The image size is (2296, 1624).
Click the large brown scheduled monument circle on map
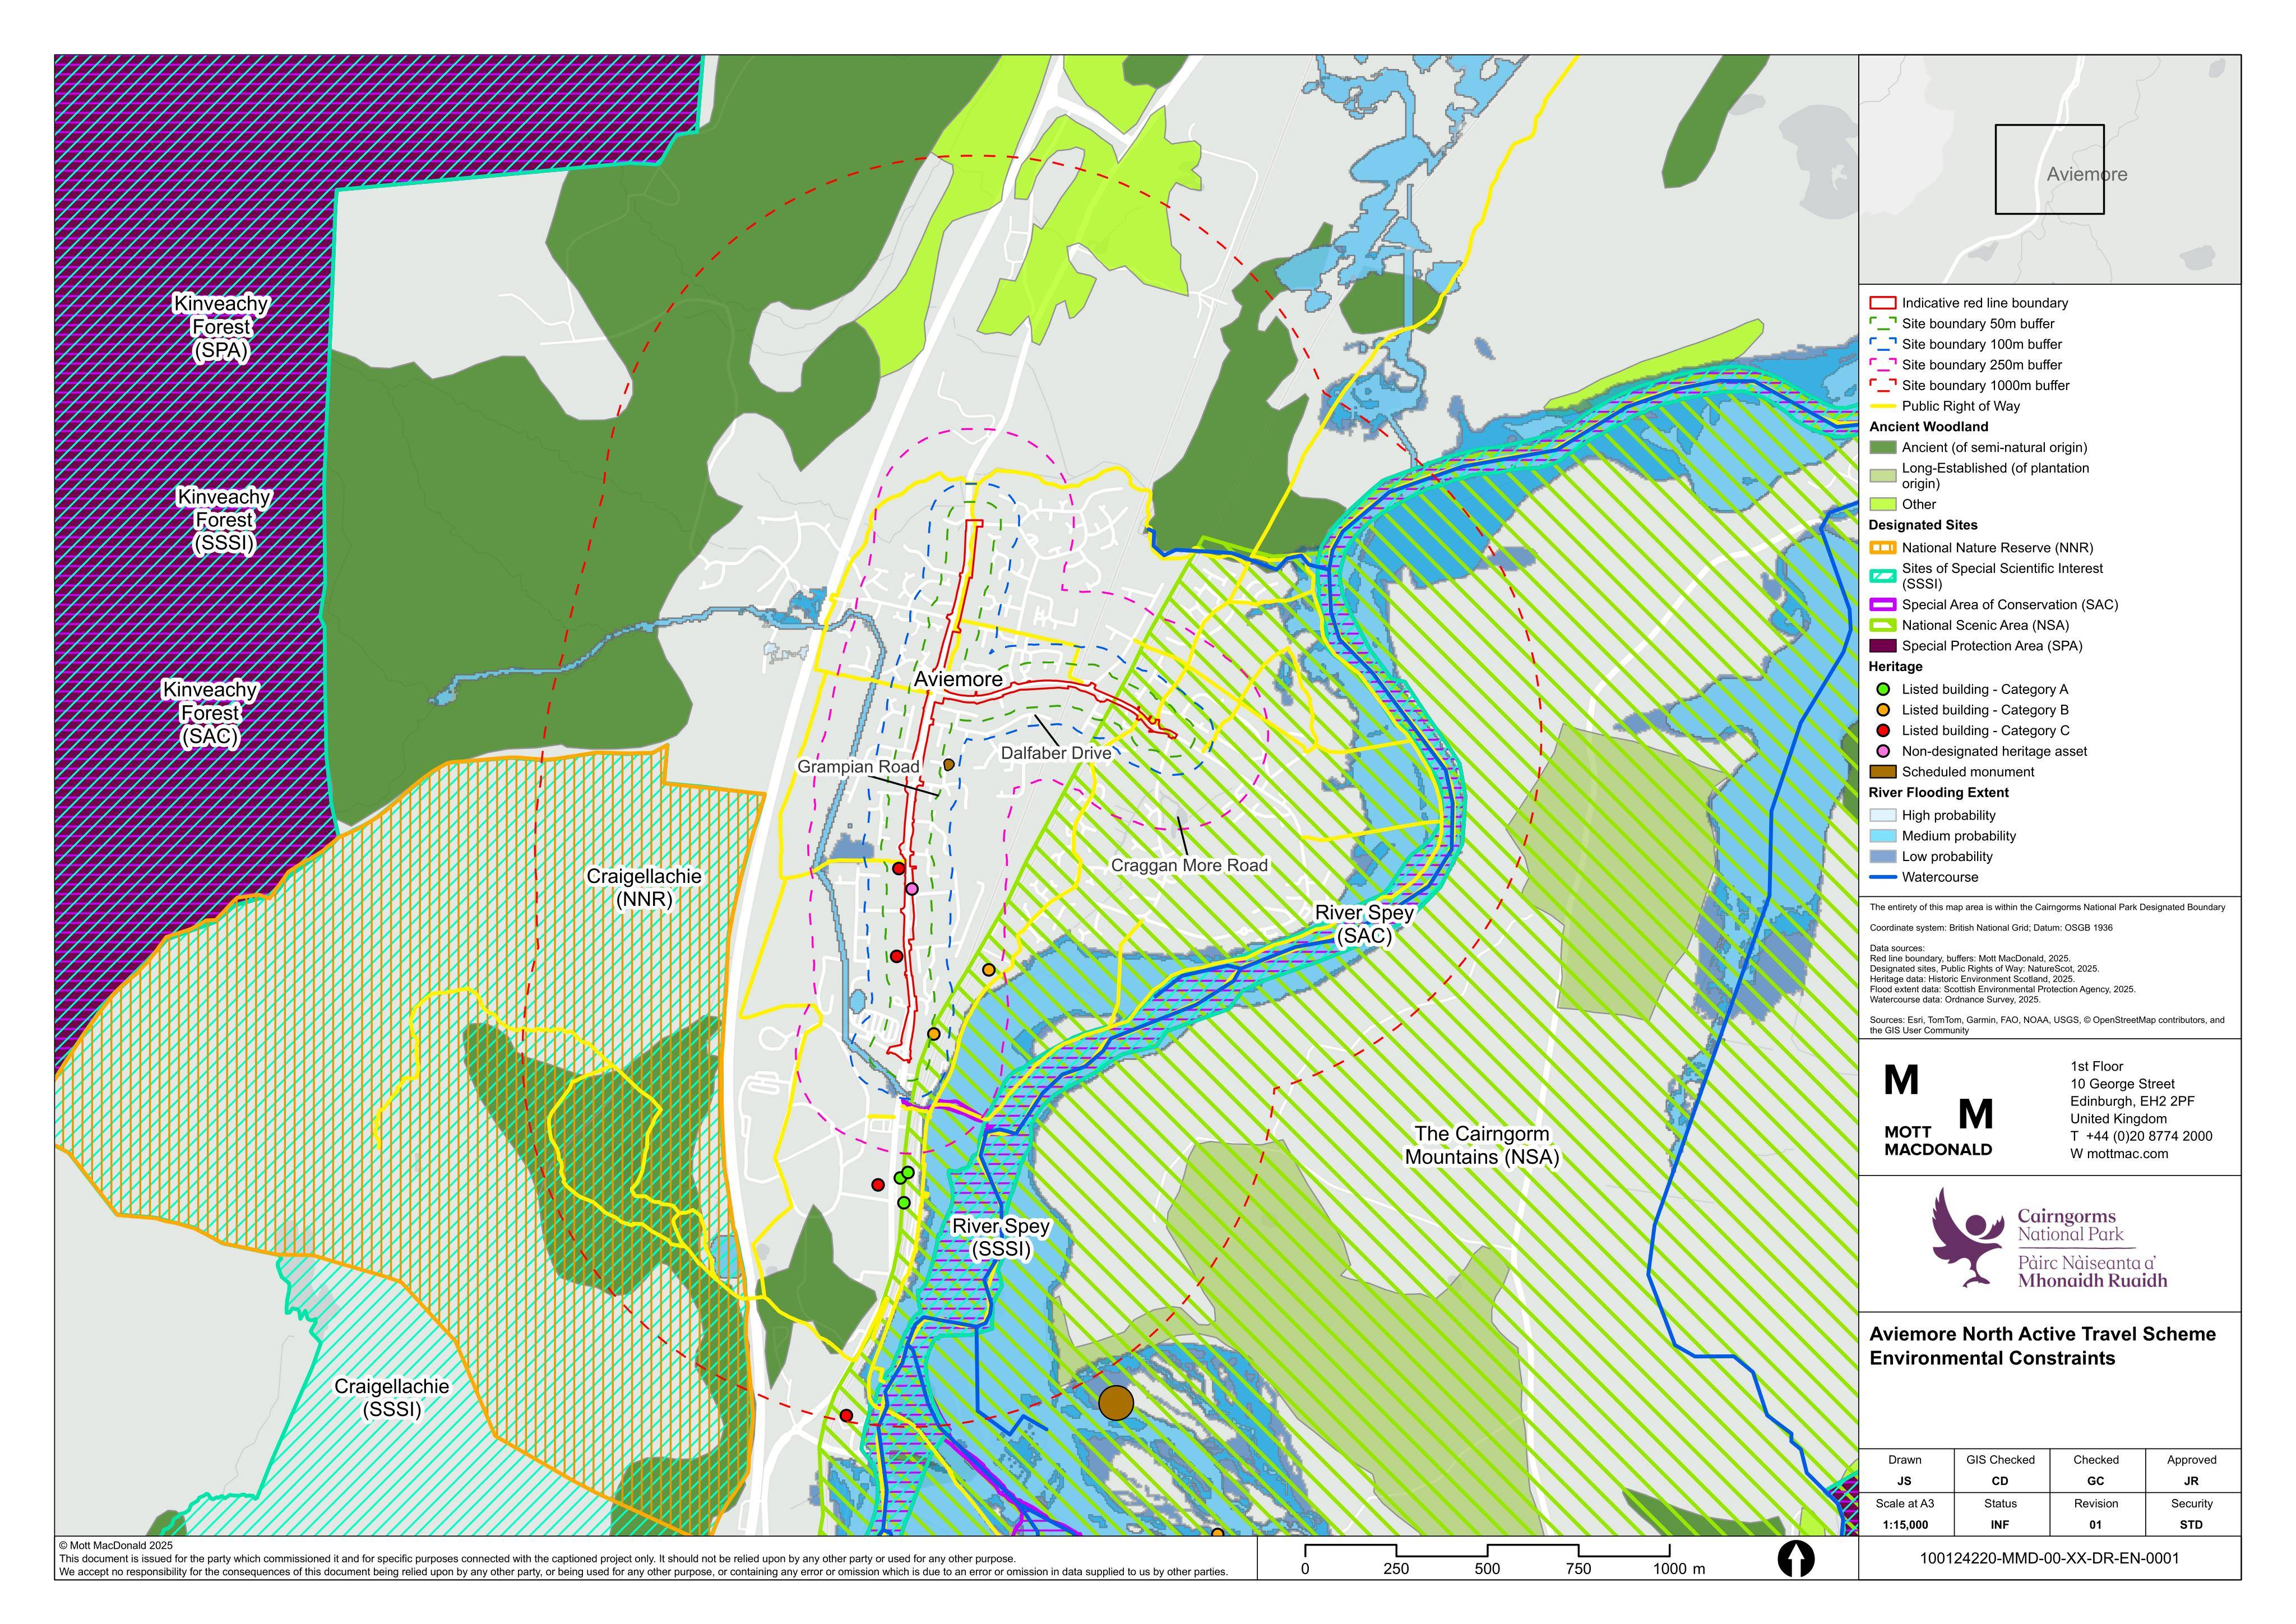[x=1116, y=1403]
